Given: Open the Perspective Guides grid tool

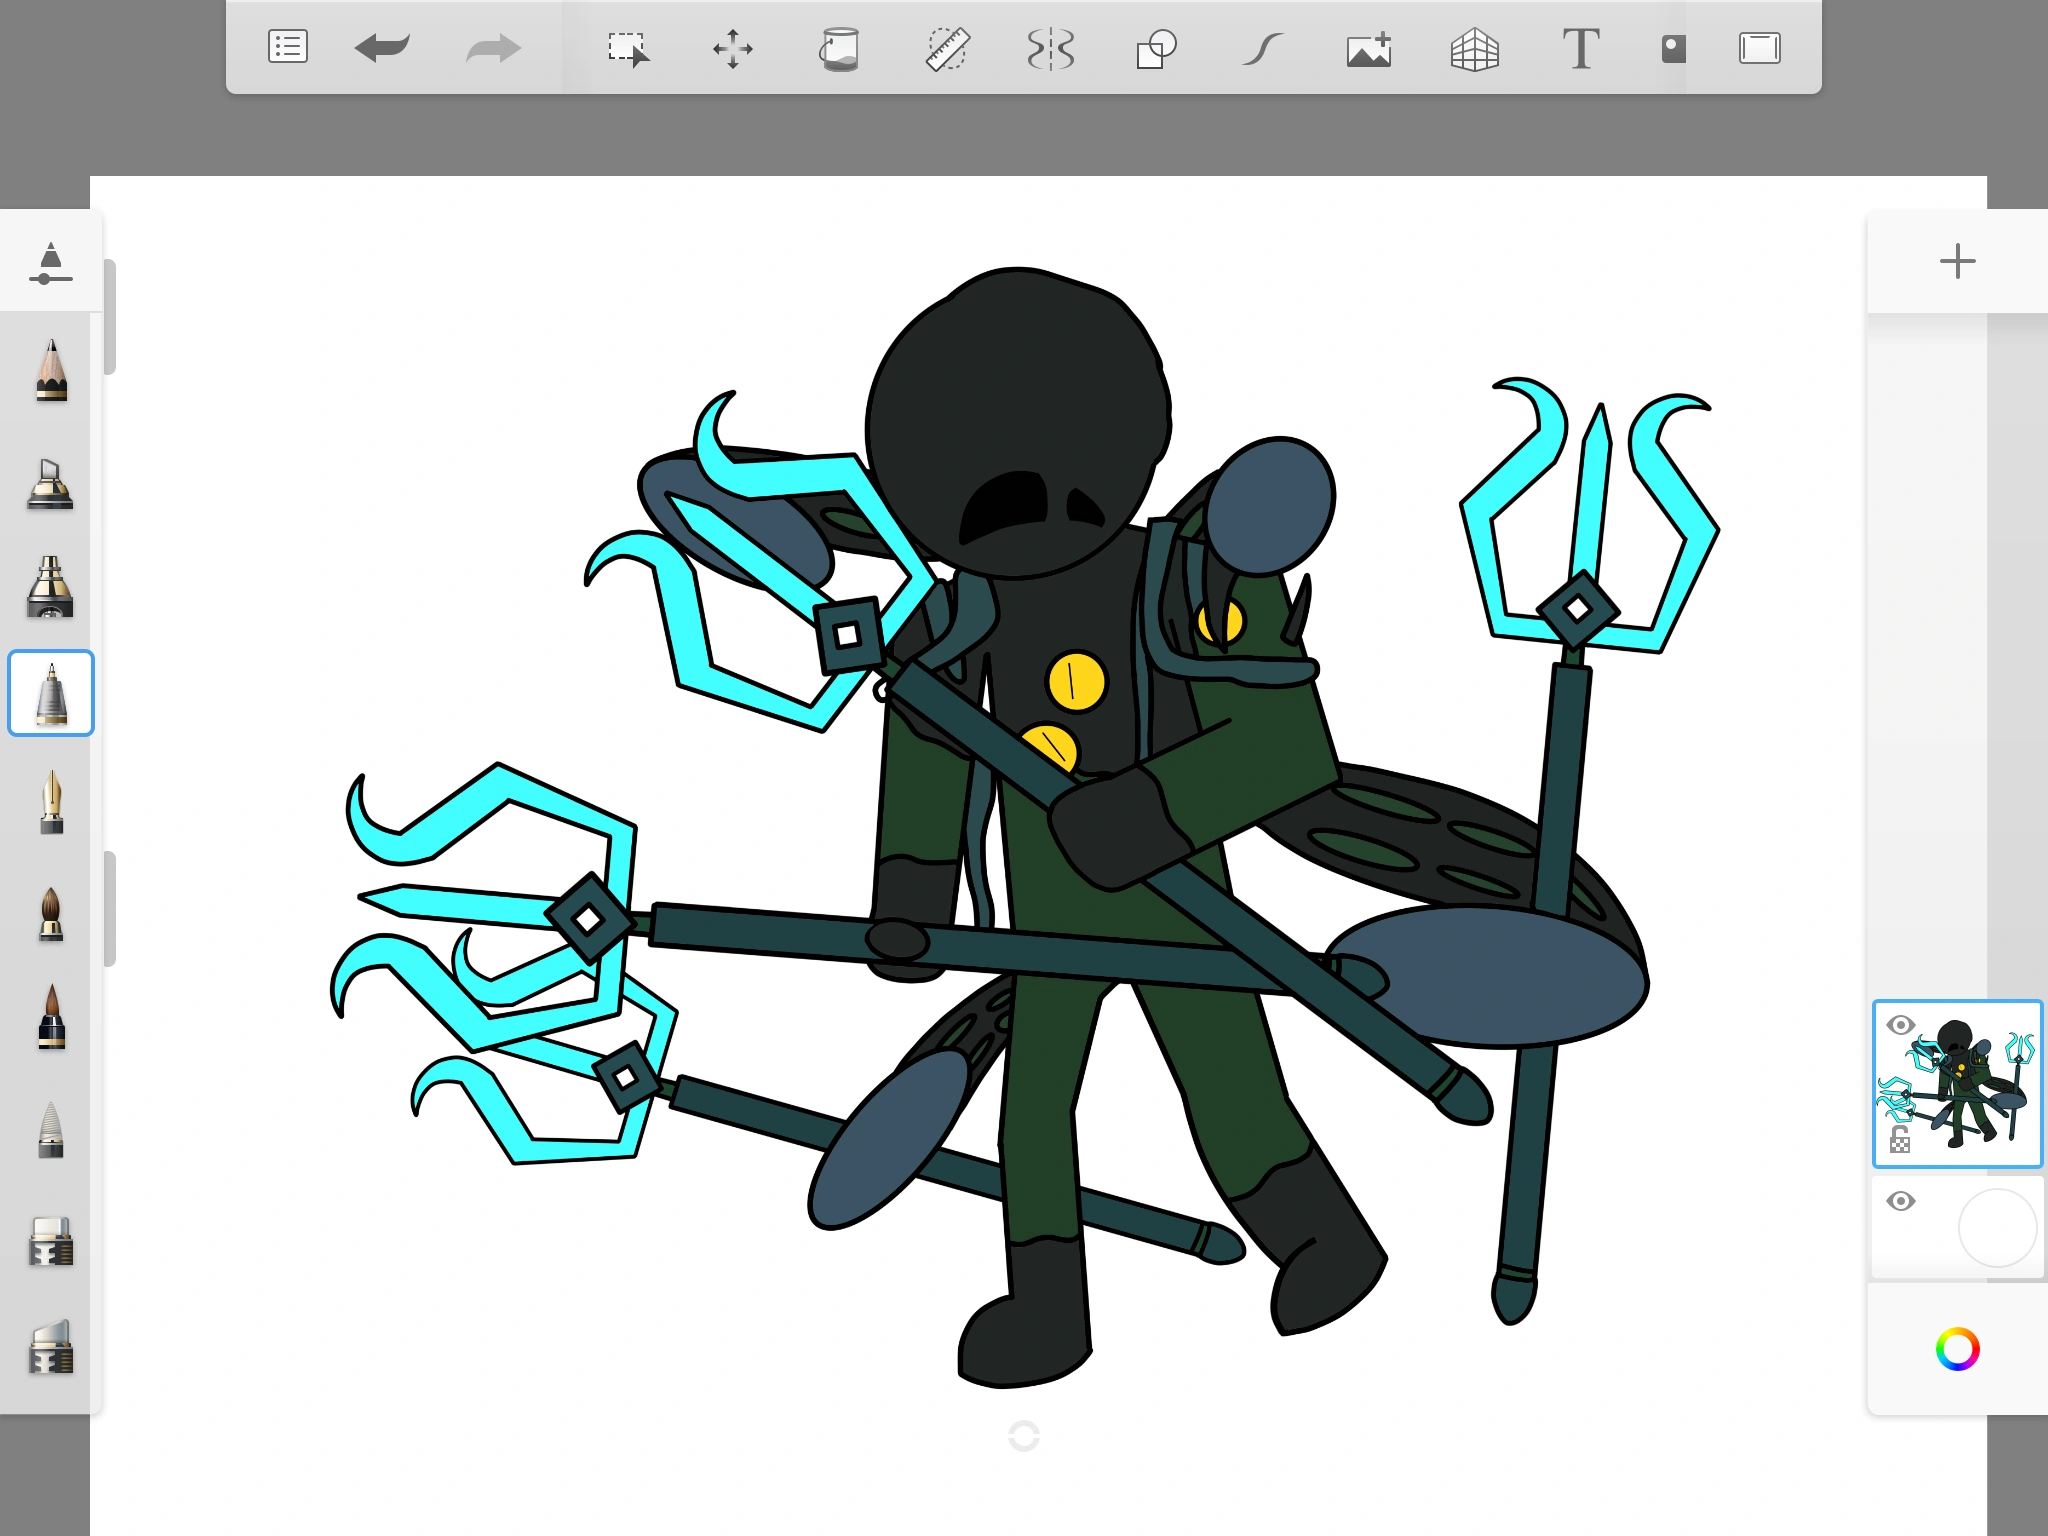Looking at the screenshot, I should (1475, 48).
